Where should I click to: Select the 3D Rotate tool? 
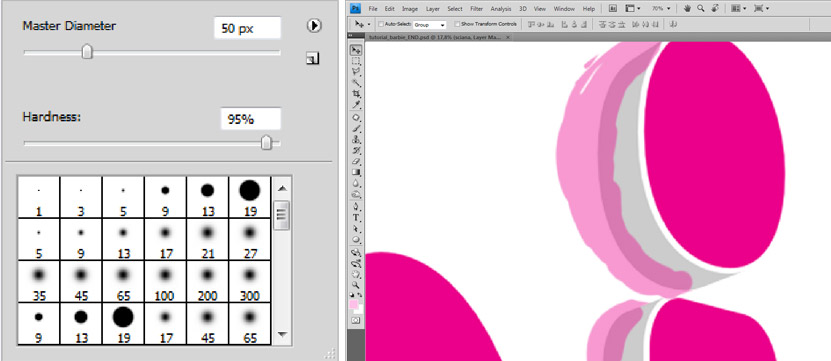click(356, 252)
